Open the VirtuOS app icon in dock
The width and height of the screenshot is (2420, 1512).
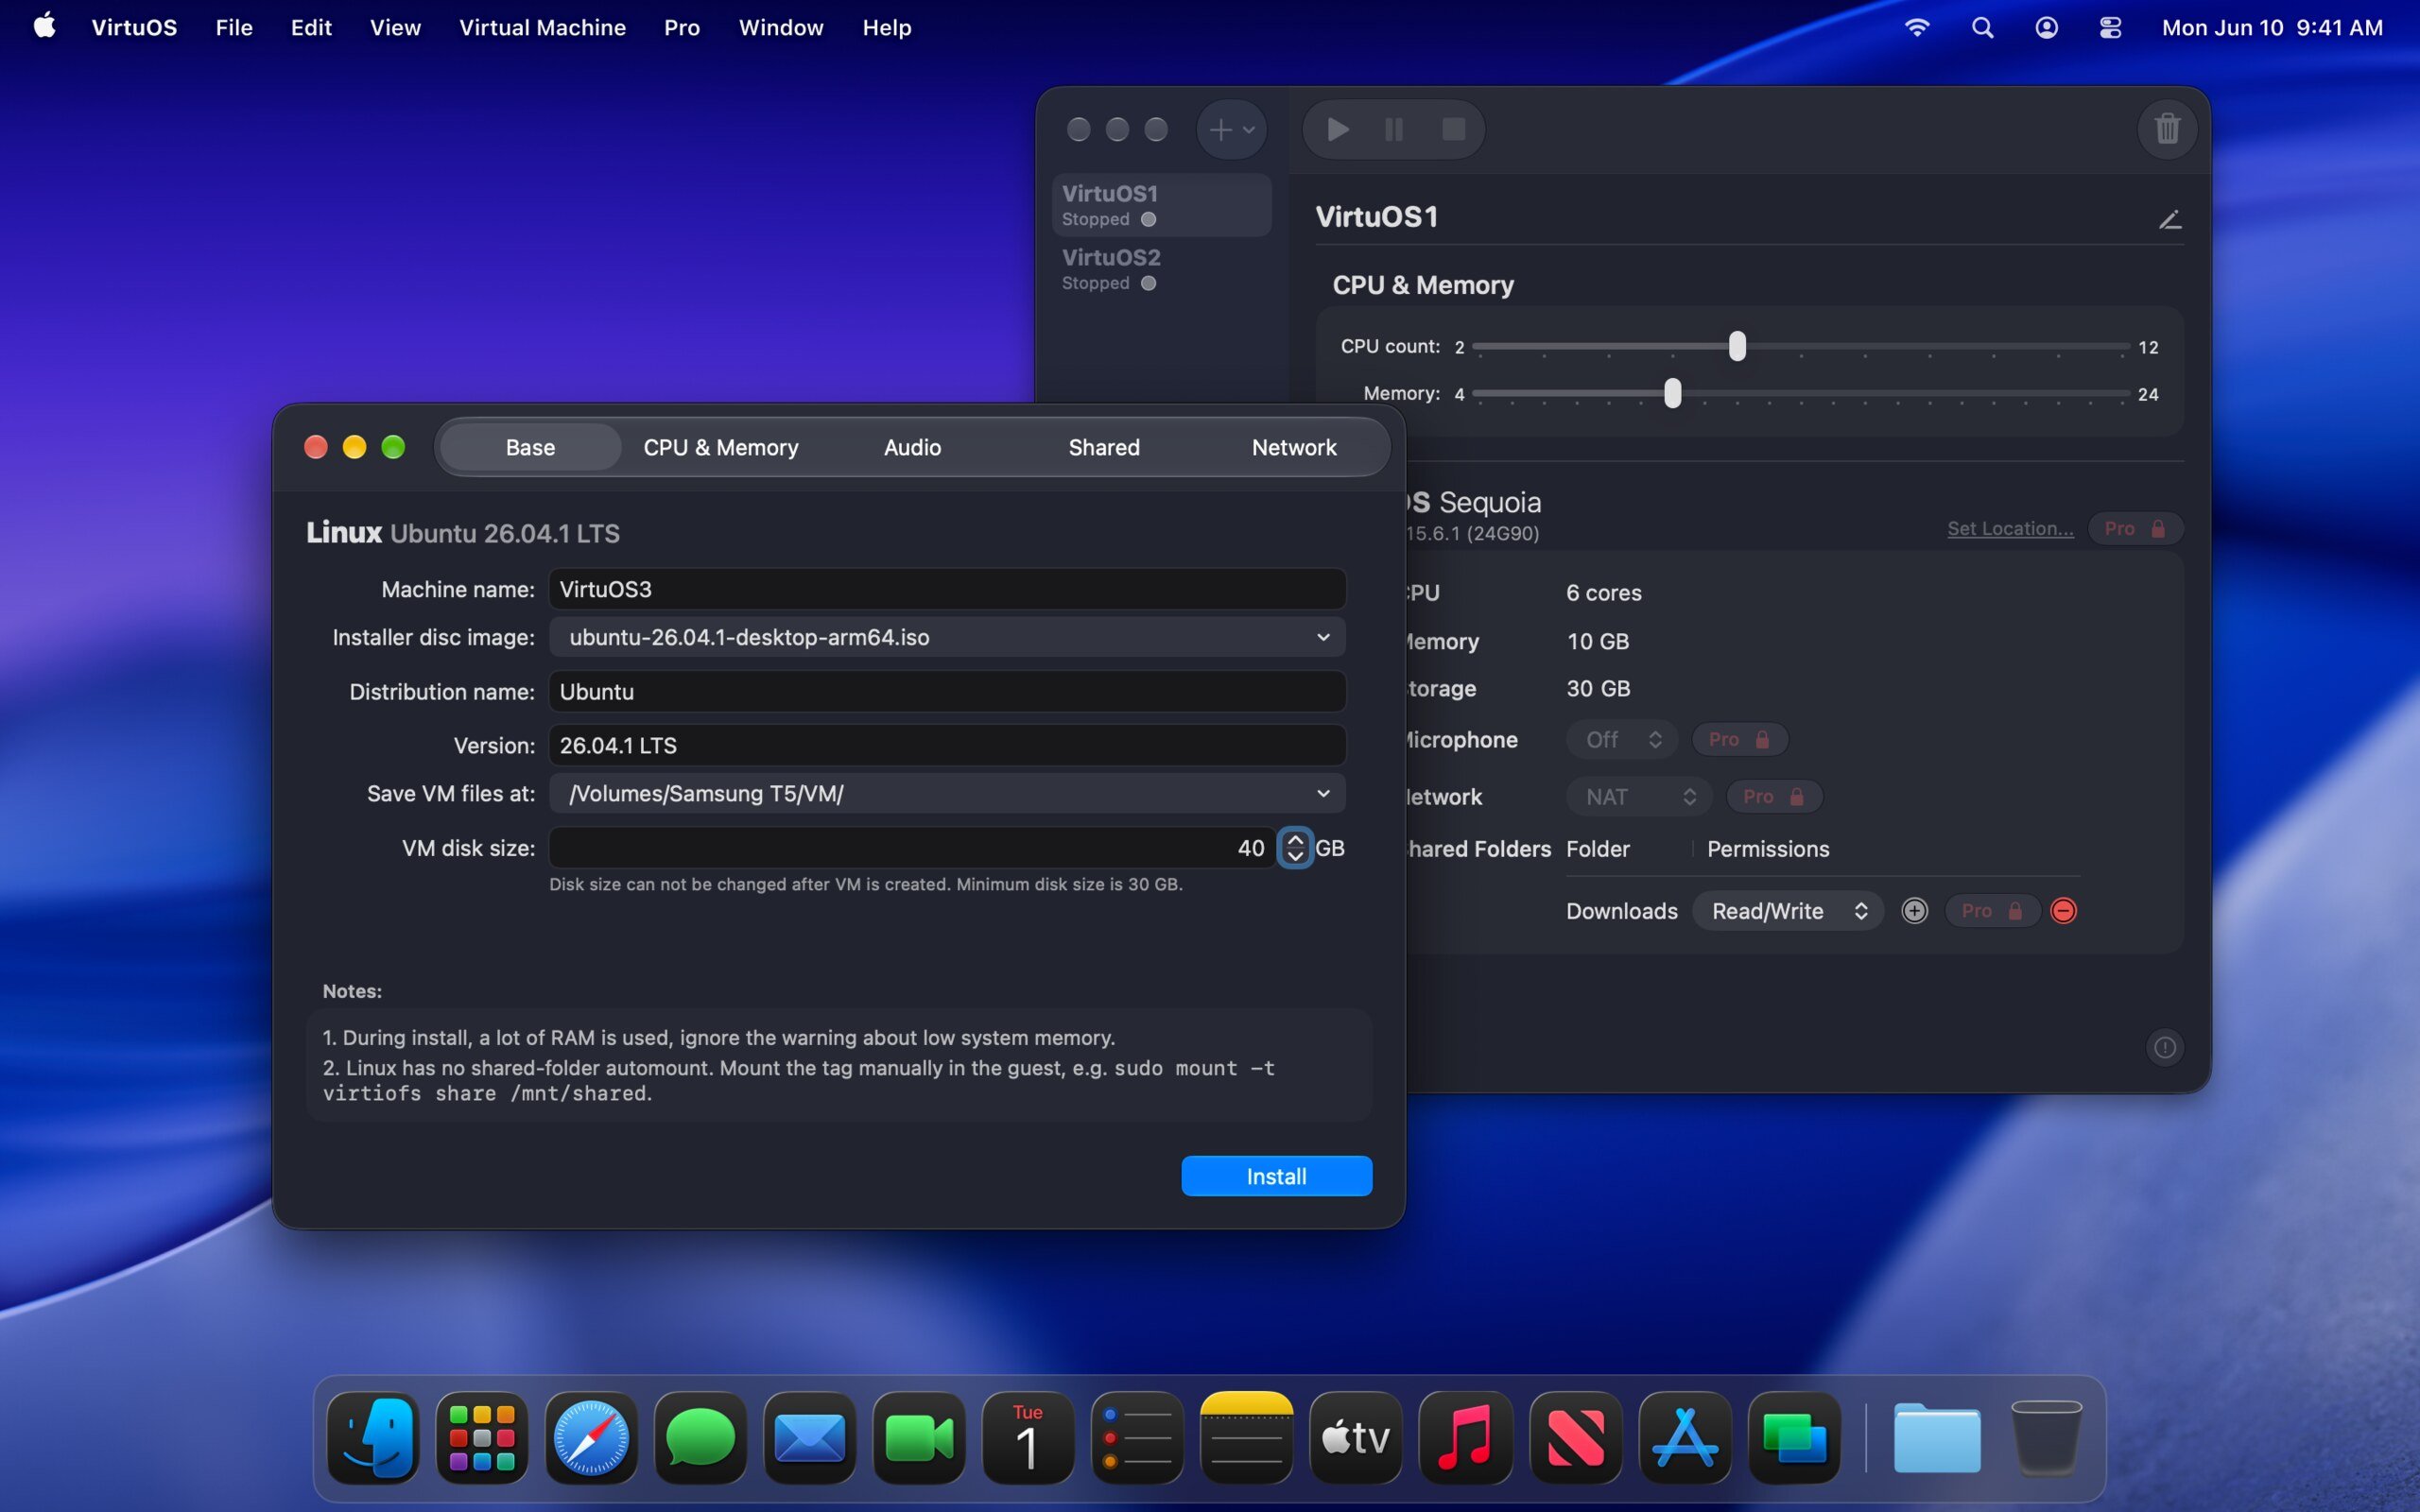[x=1794, y=1437]
